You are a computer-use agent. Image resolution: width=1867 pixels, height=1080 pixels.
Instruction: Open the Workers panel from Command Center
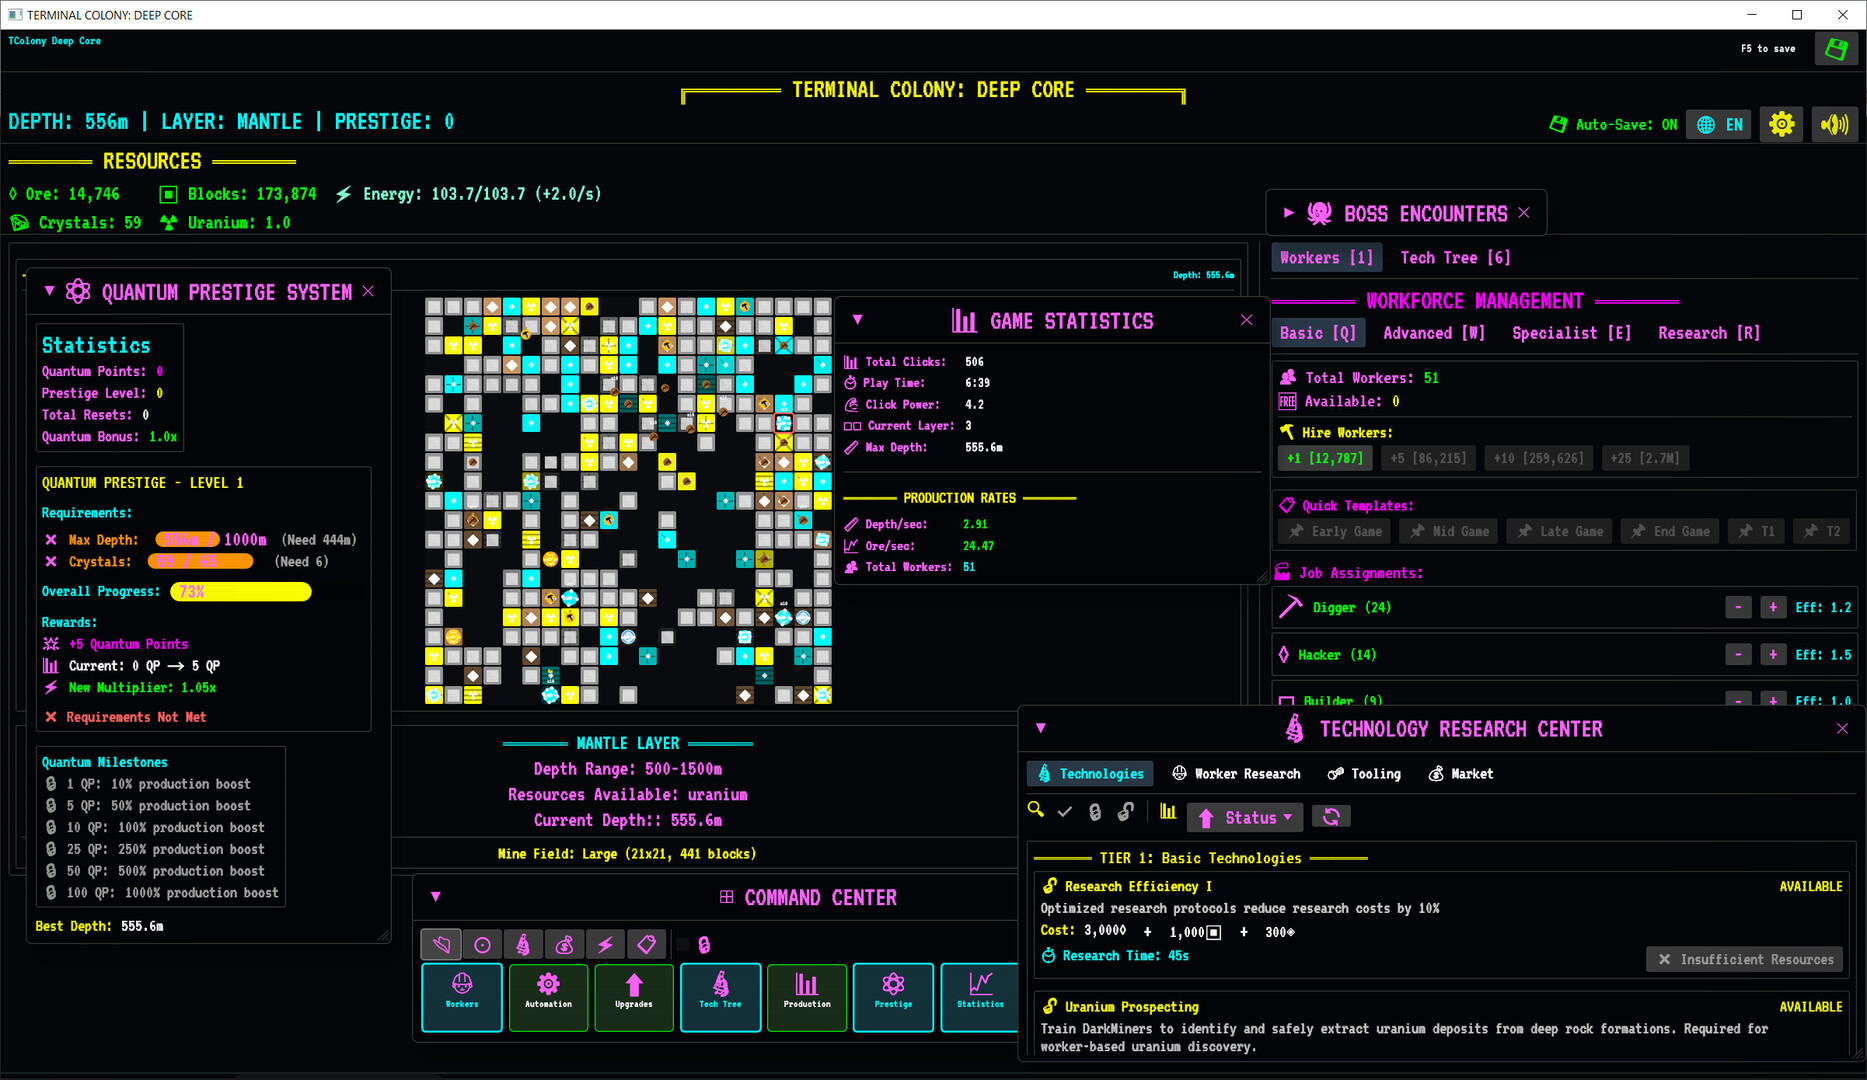tap(461, 997)
